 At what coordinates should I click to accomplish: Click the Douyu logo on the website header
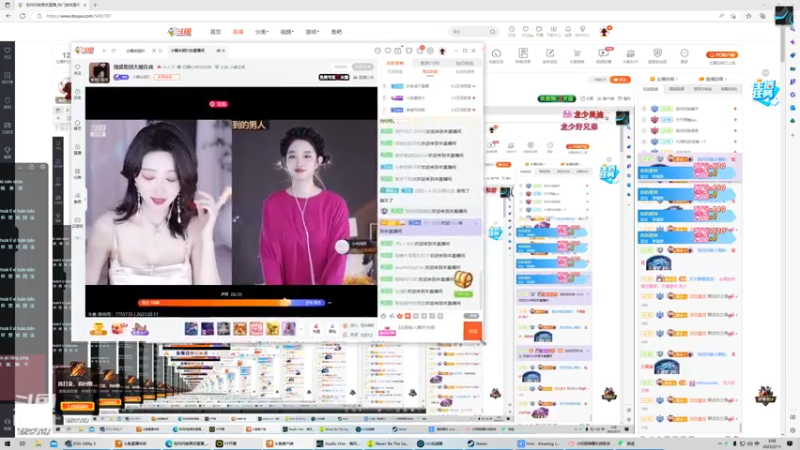[x=180, y=32]
